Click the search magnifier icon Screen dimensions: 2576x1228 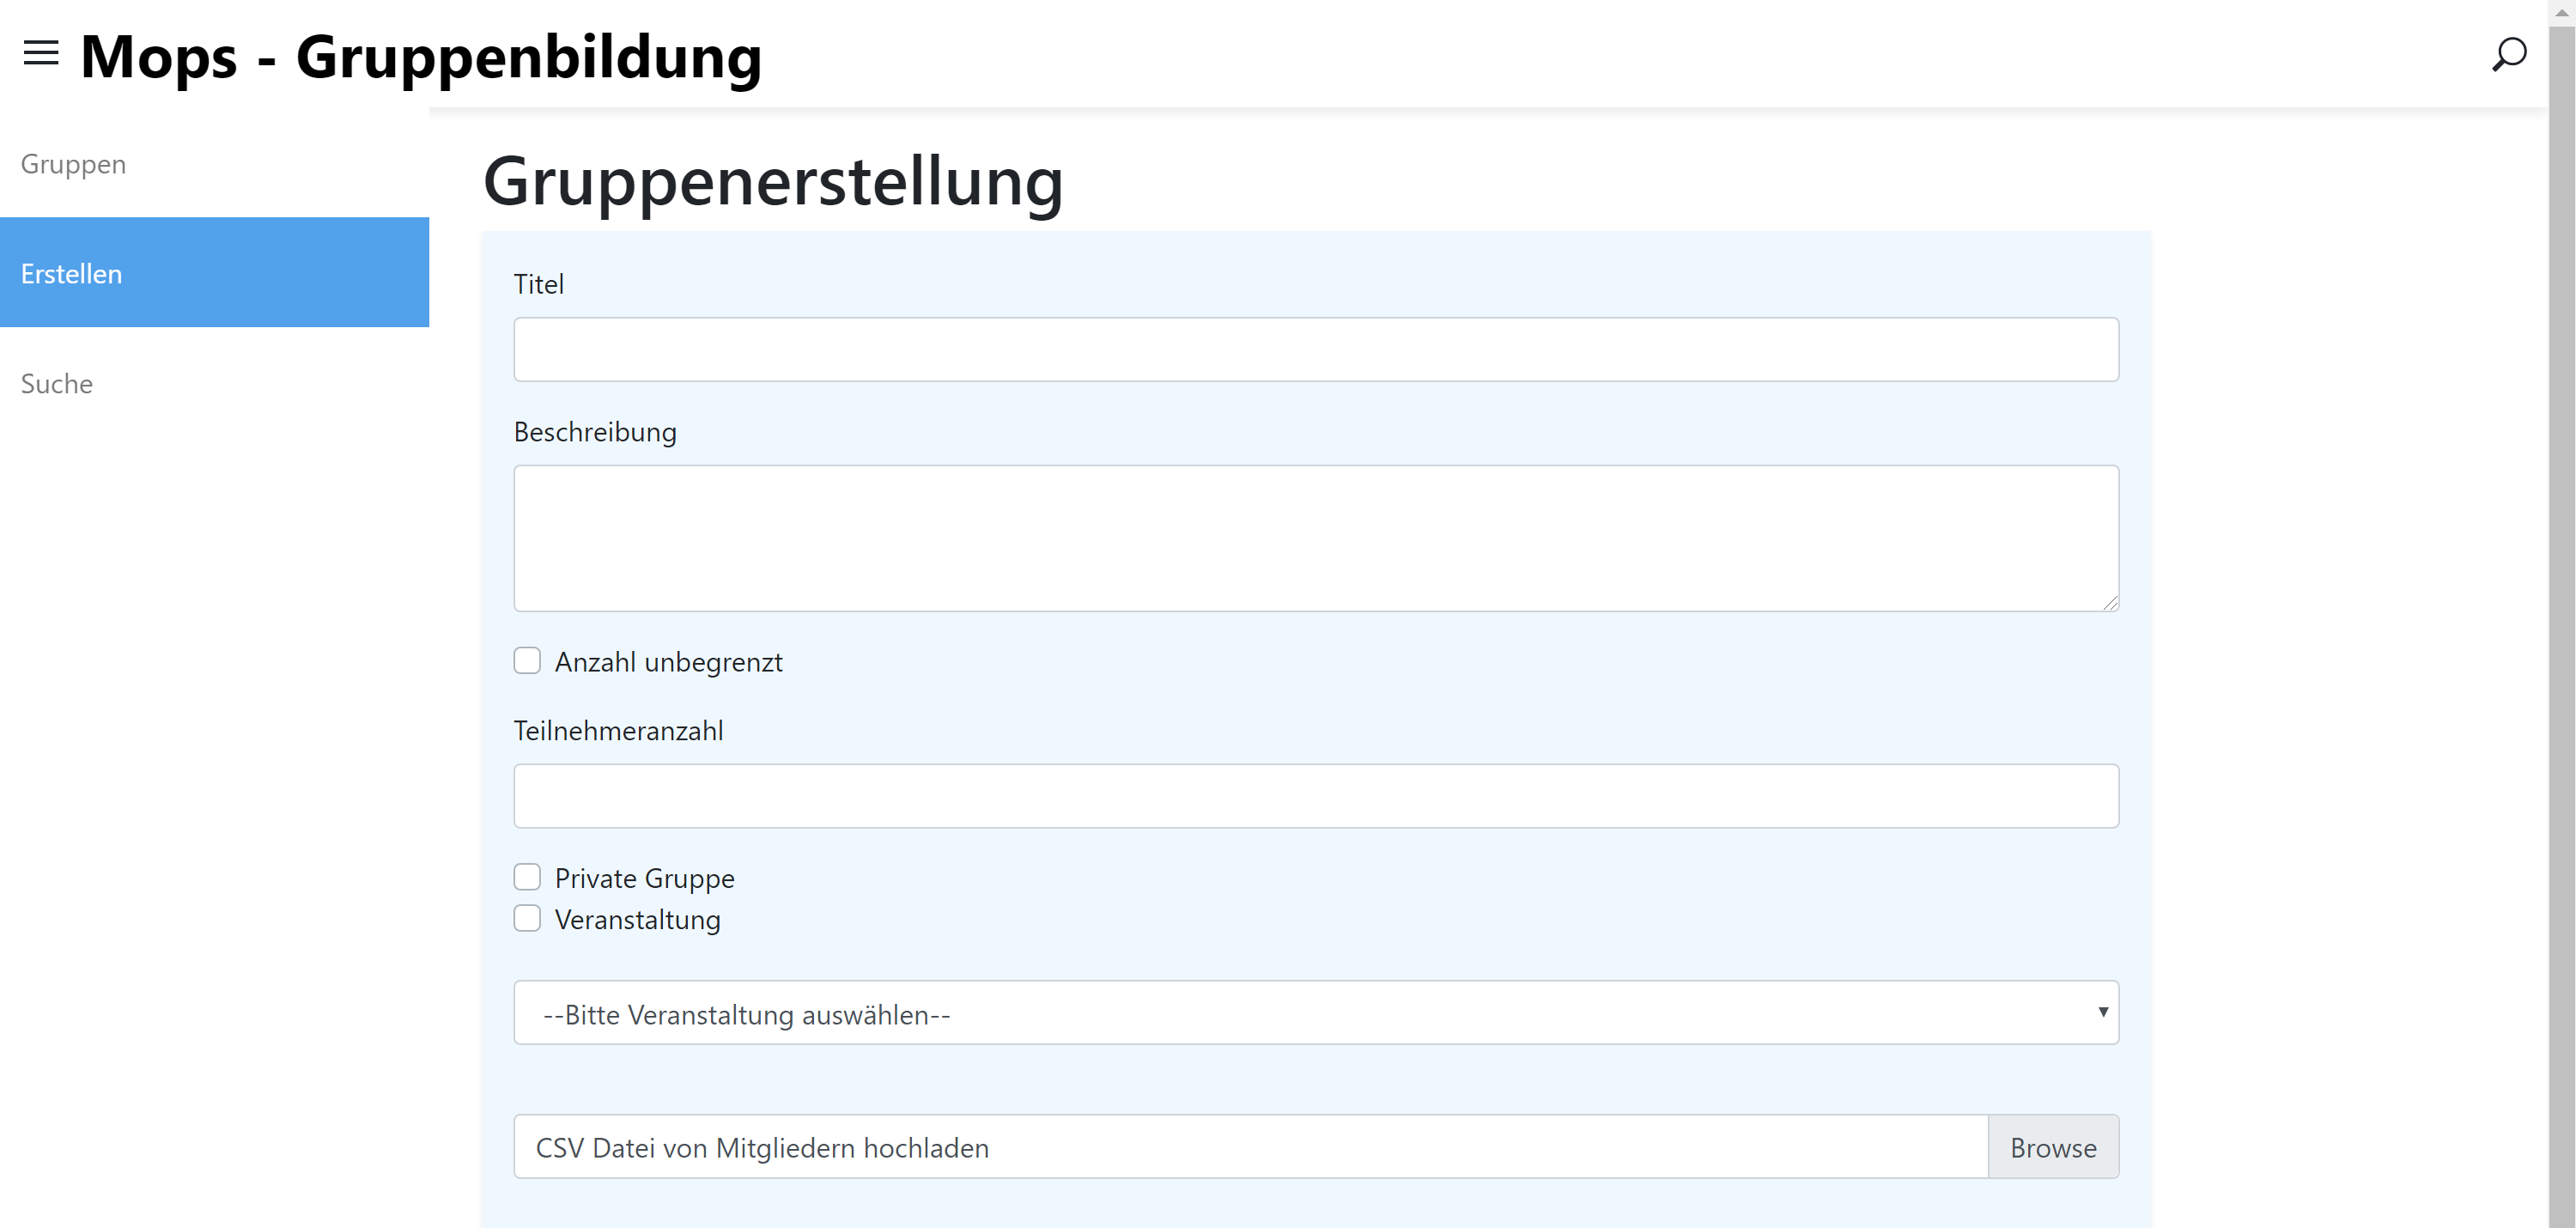click(2508, 55)
